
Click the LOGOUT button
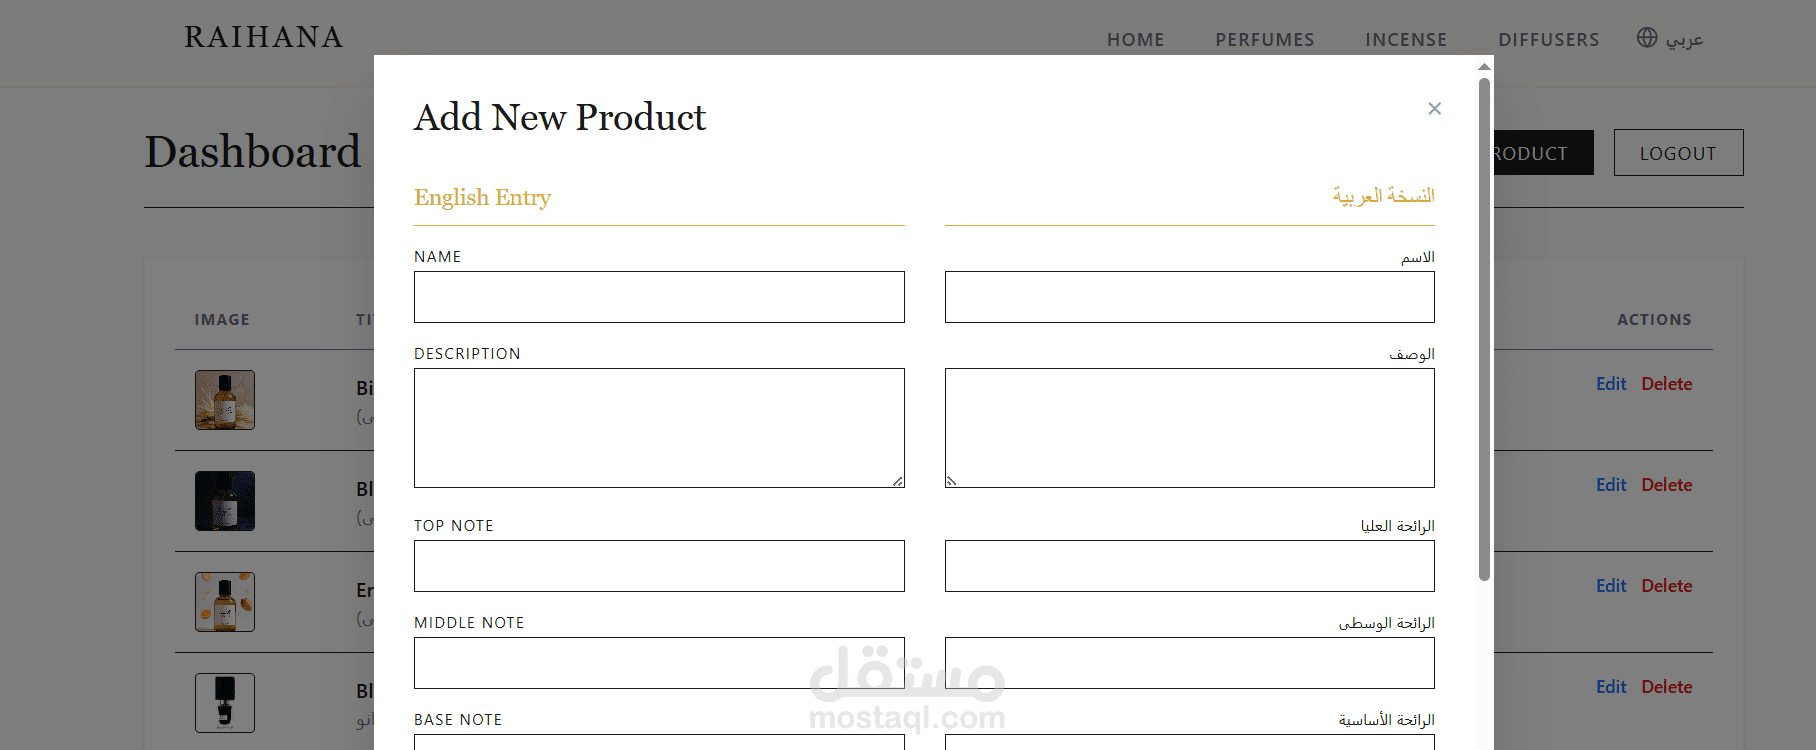pos(1678,153)
